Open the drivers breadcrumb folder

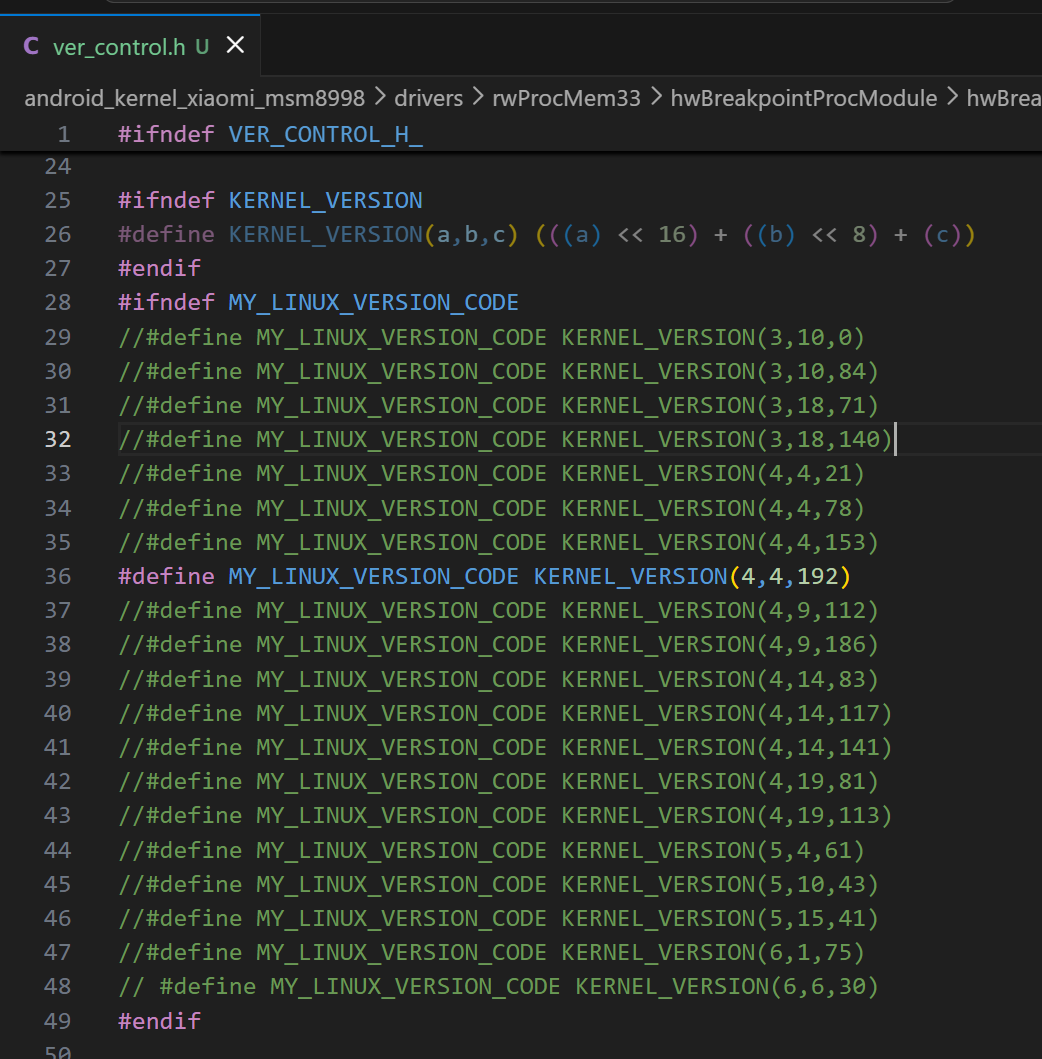428,98
